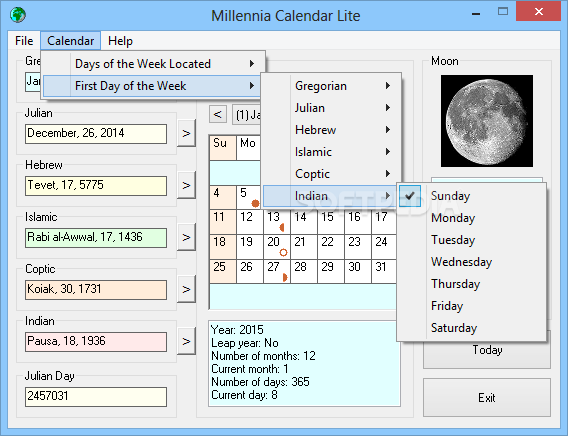
Task: Open the File menu
Action: pyautogui.click(x=24, y=41)
